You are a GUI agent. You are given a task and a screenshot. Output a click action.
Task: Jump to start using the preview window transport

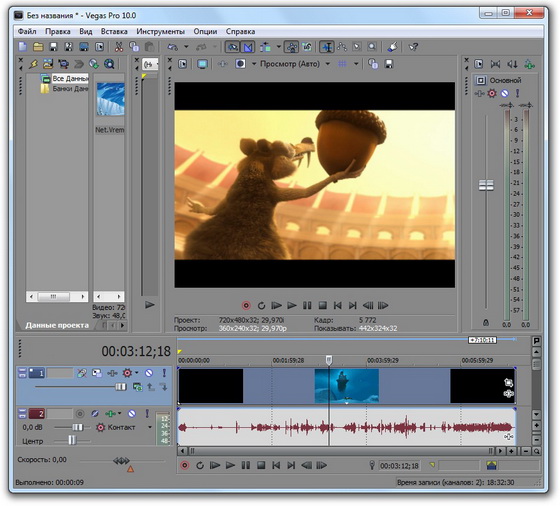pyautogui.click(x=338, y=306)
